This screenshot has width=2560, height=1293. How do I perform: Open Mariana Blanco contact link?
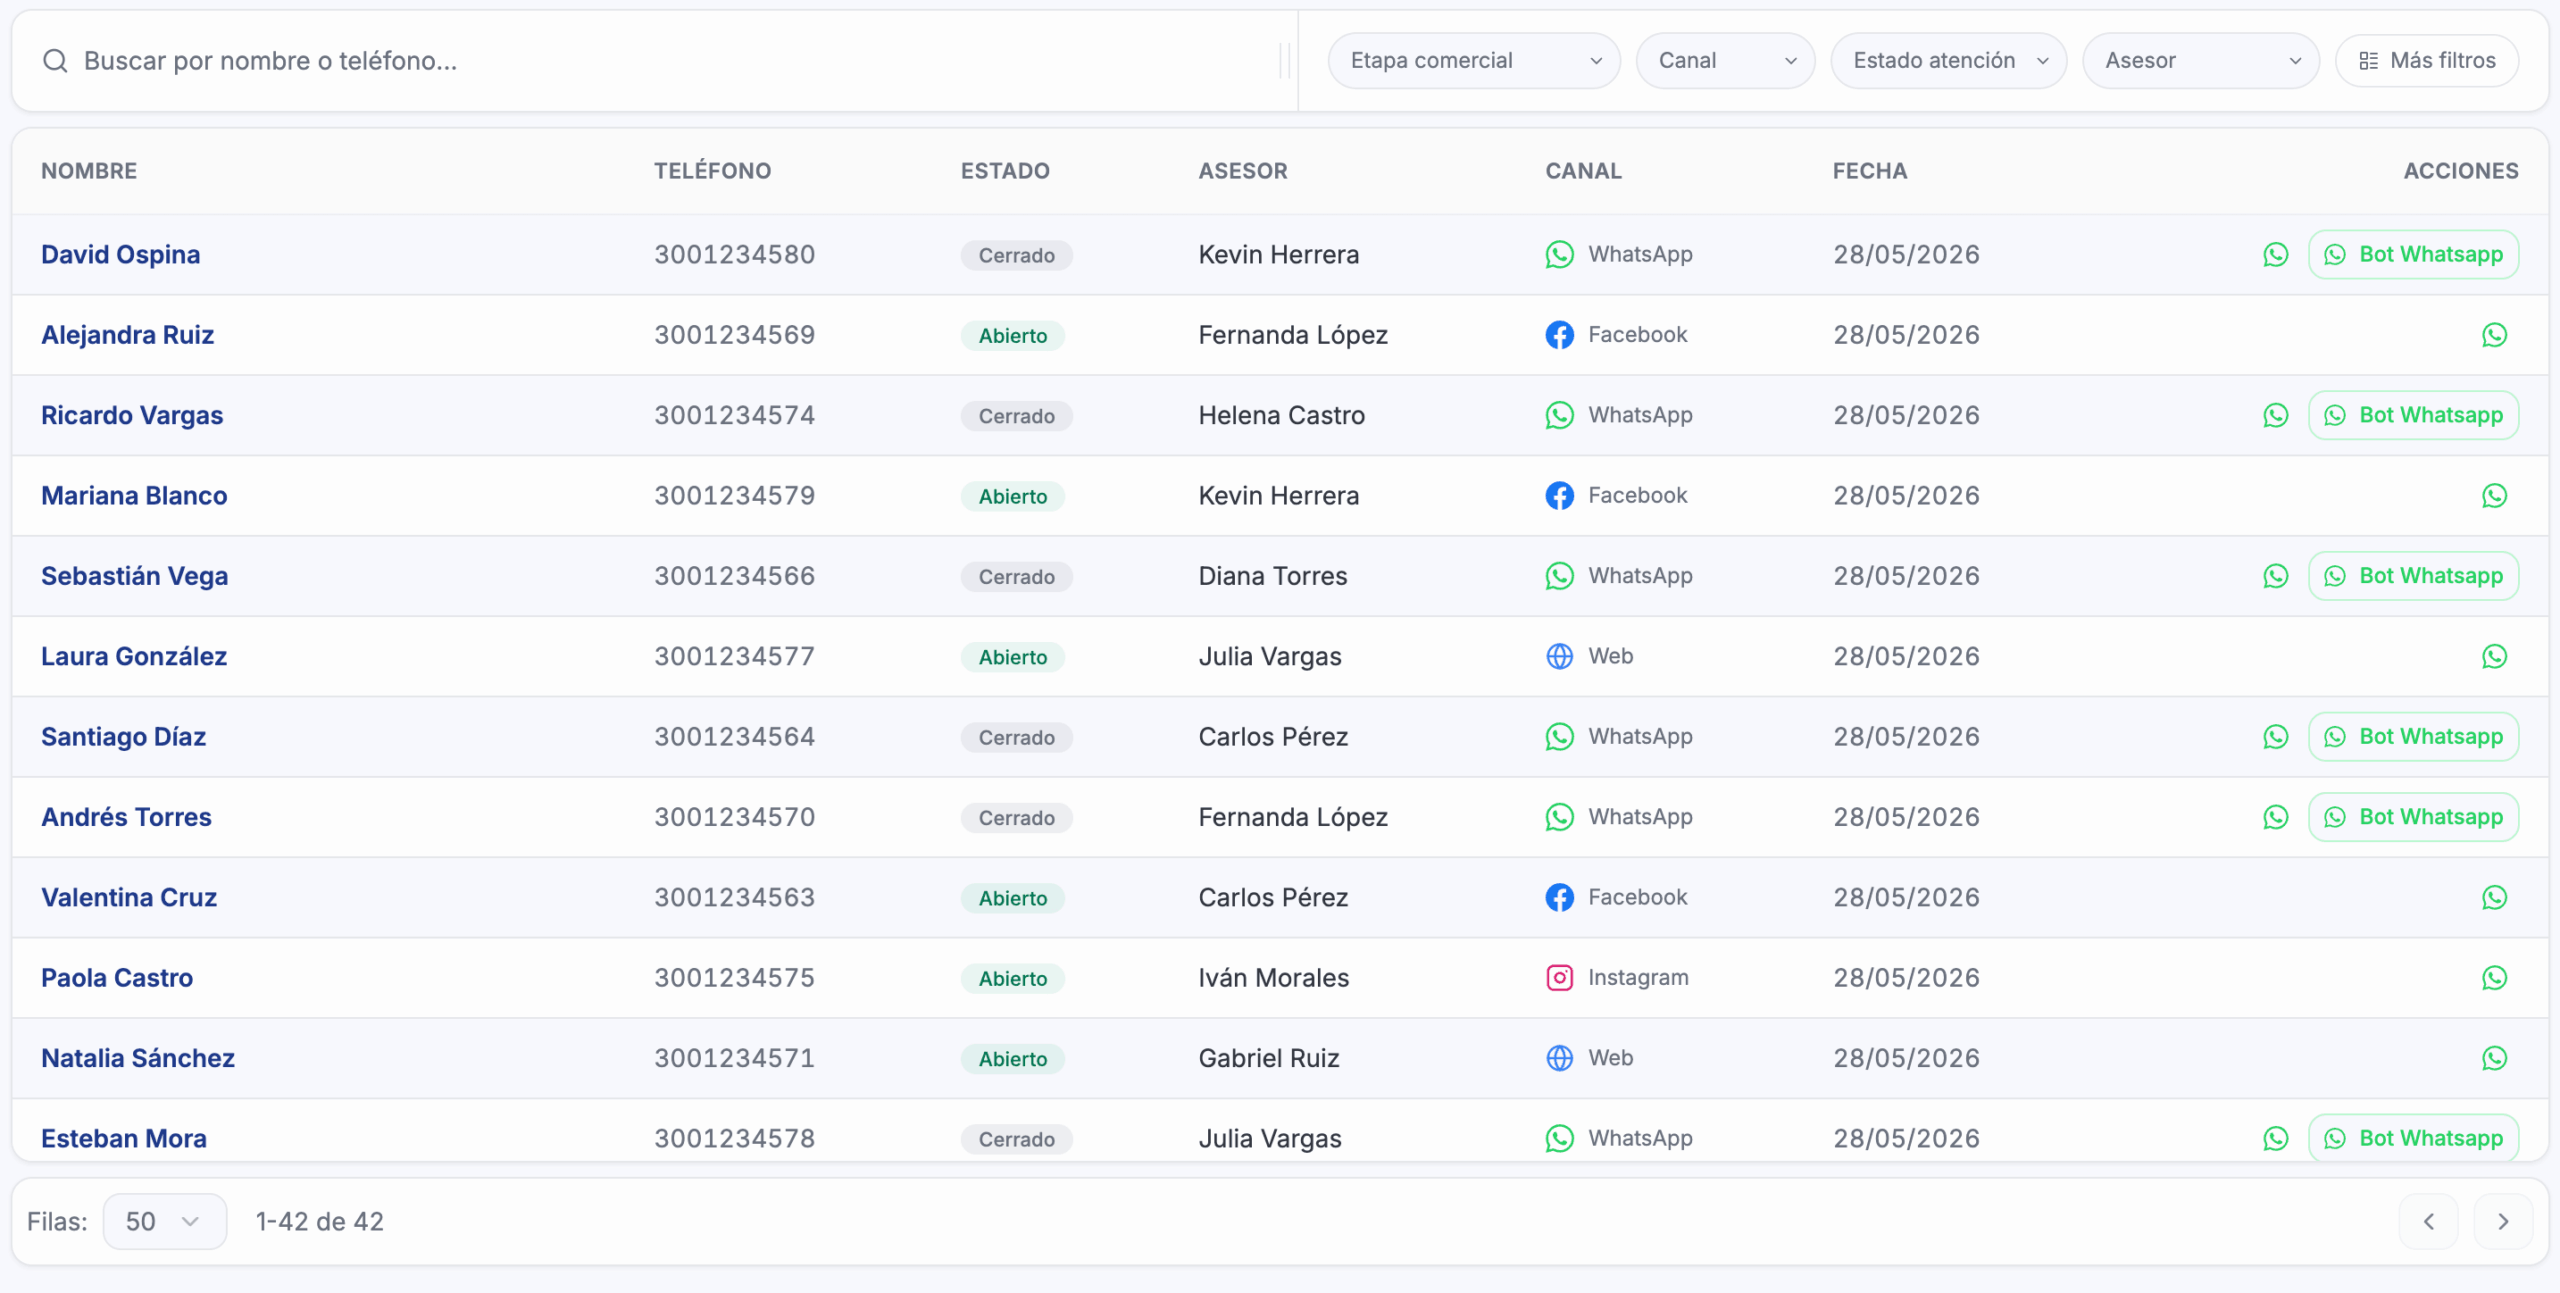134,496
